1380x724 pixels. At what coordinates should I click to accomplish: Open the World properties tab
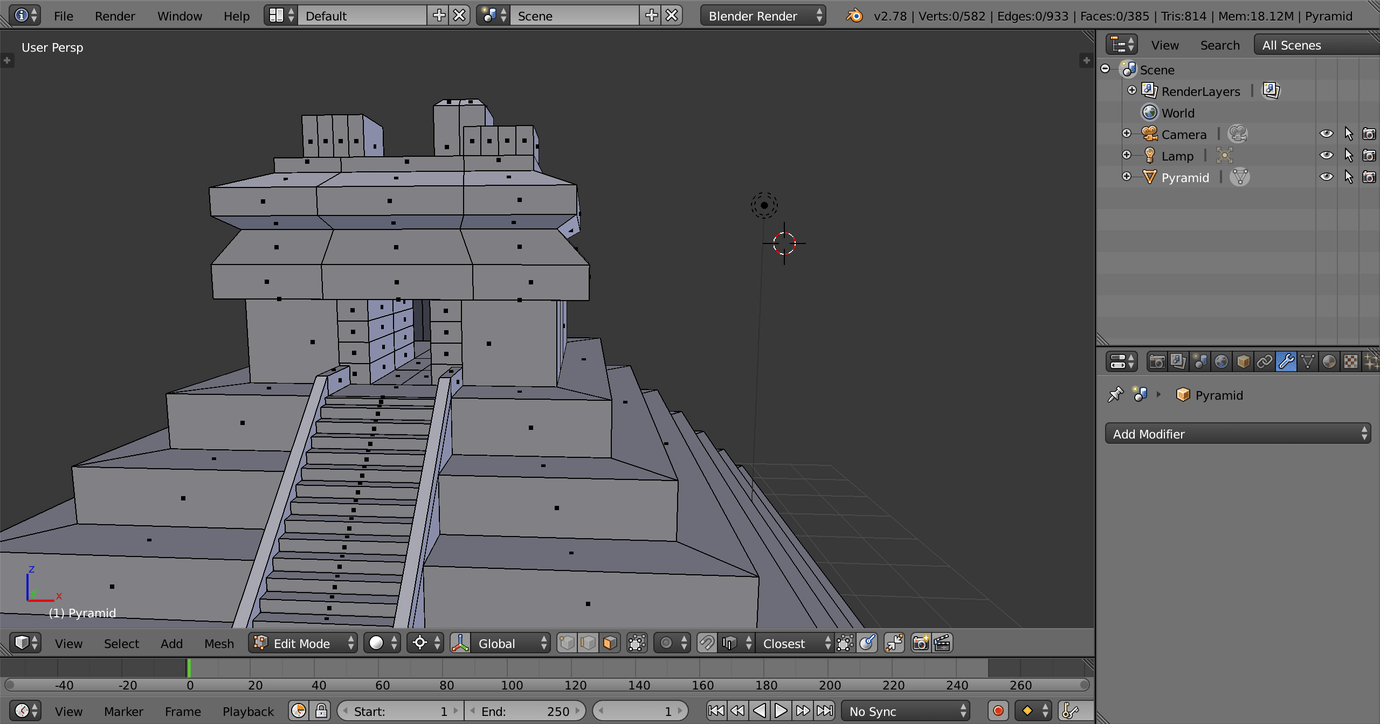tap(1221, 362)
